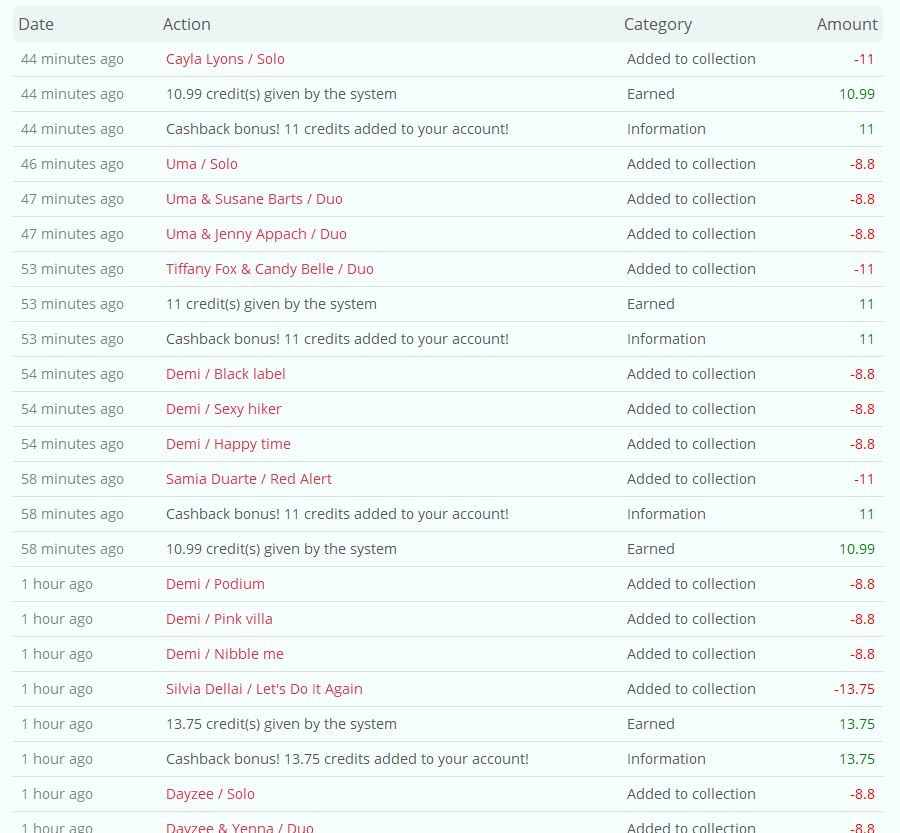Click the Category column header
This screenshot has width=900, height=833.
658,25
